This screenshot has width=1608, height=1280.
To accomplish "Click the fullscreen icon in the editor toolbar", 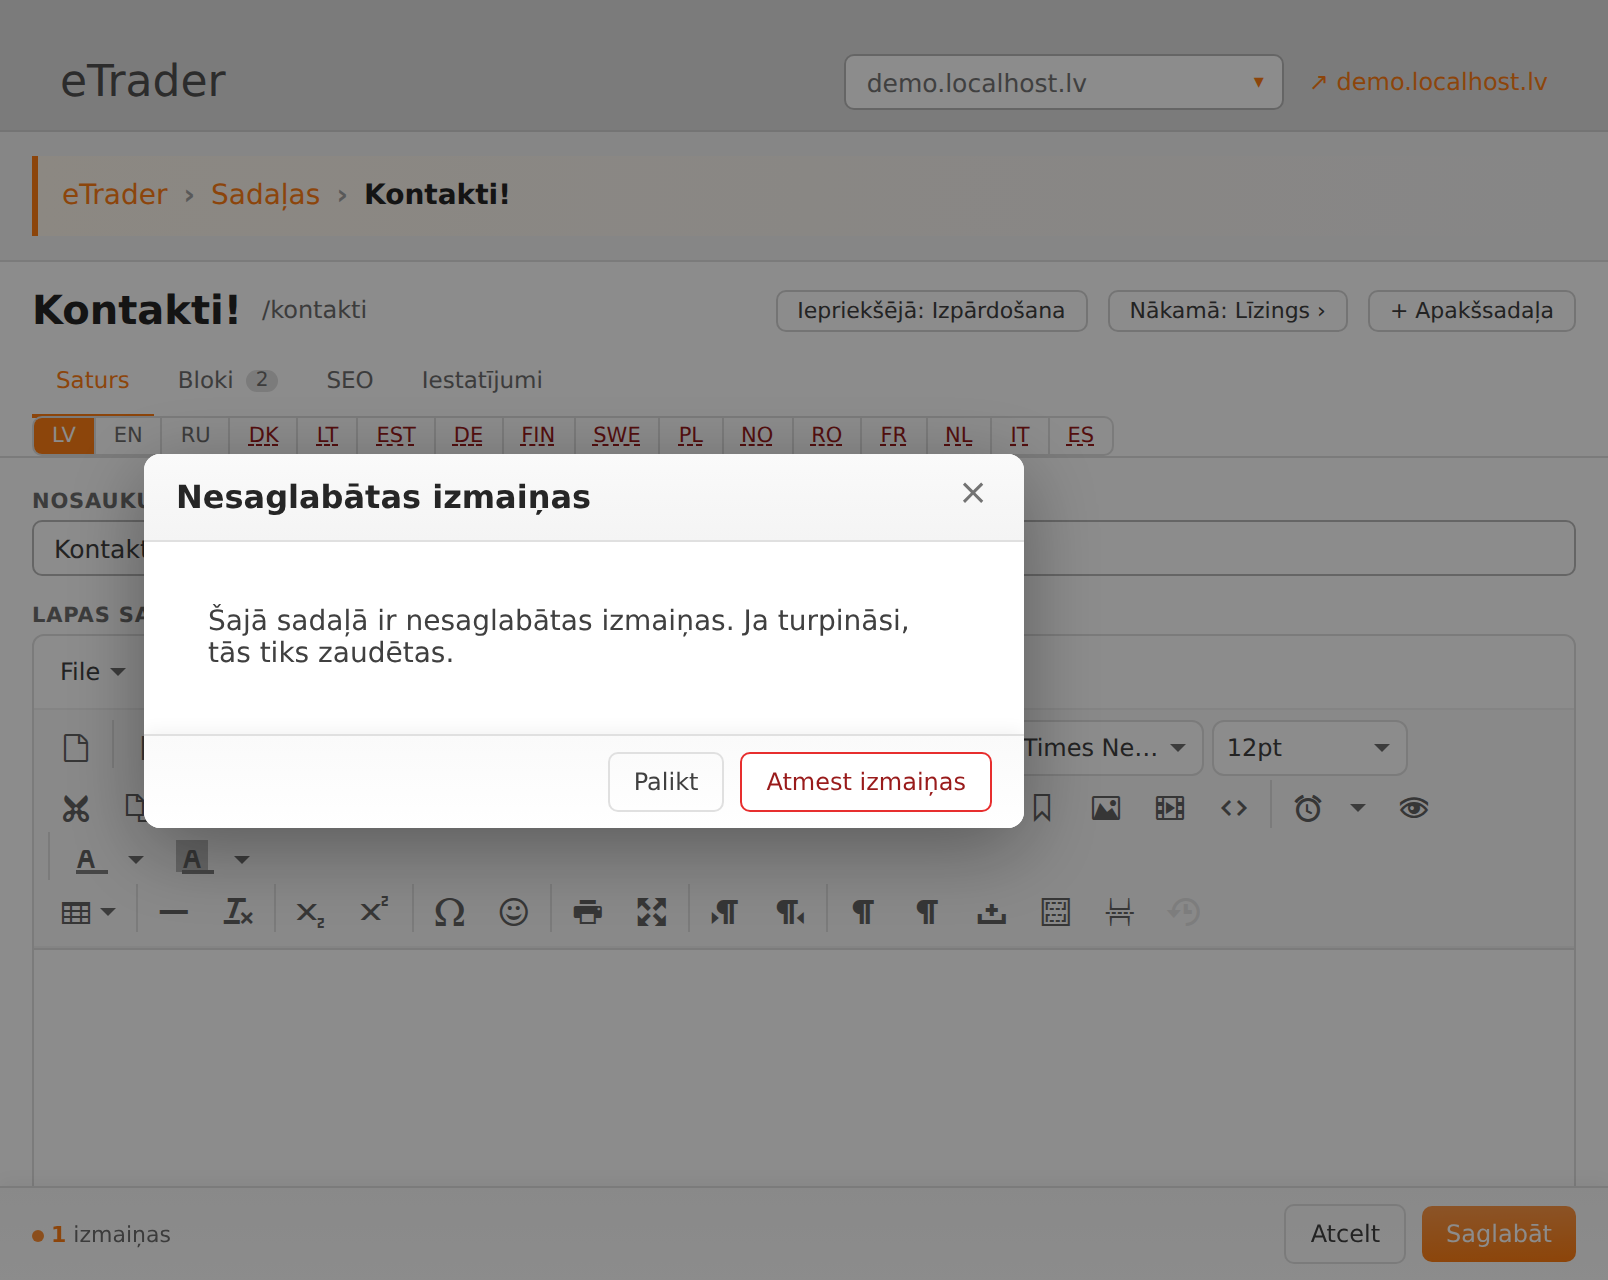I will click(652, 912).
